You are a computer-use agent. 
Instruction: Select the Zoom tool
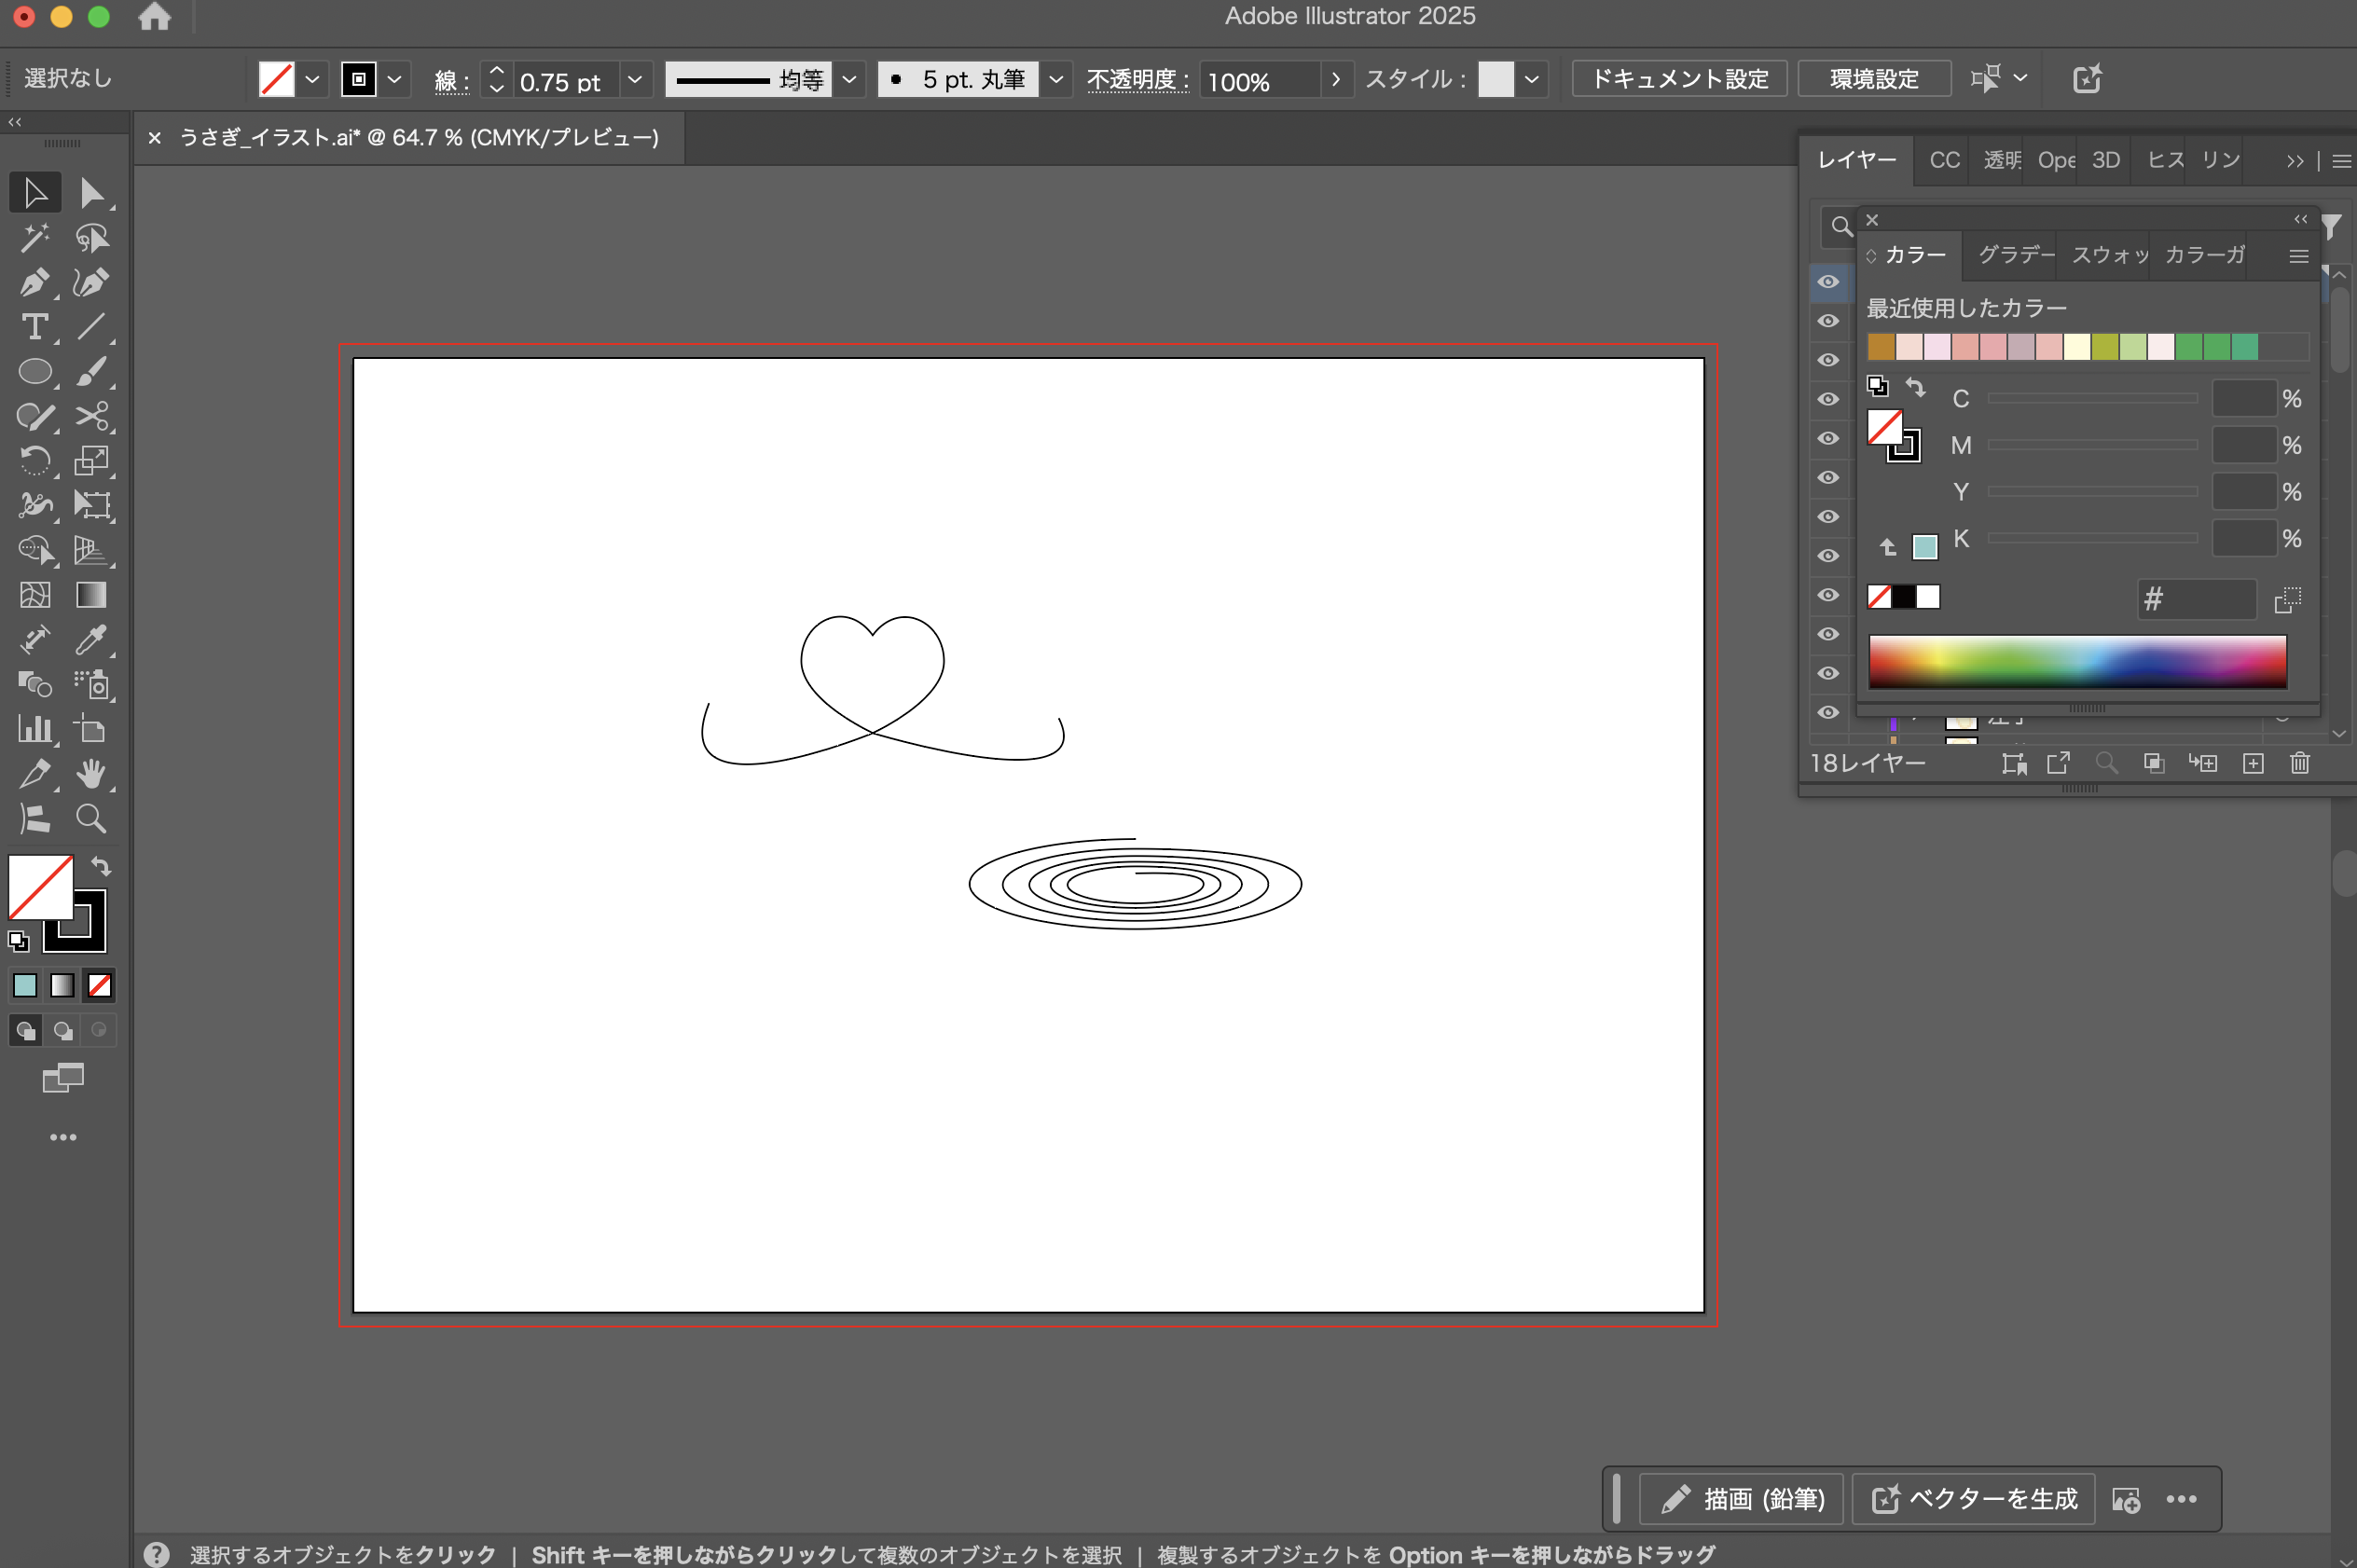pos(92,818)
